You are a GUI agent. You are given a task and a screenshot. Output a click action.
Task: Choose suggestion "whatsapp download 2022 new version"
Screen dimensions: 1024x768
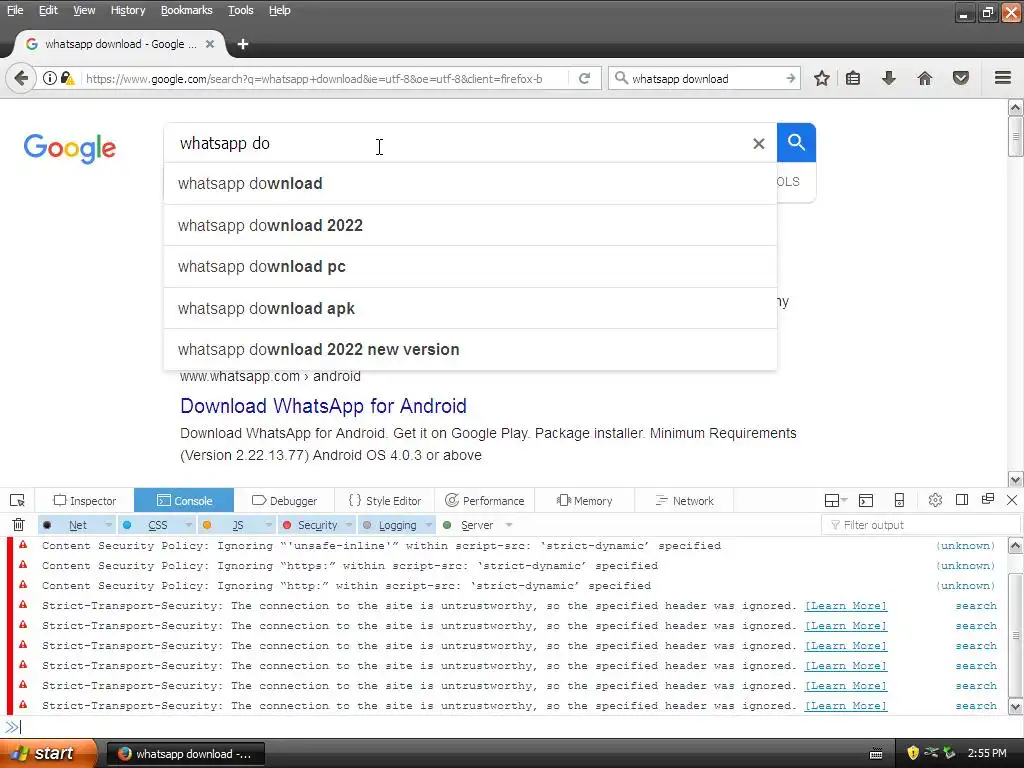click(470, 349)
